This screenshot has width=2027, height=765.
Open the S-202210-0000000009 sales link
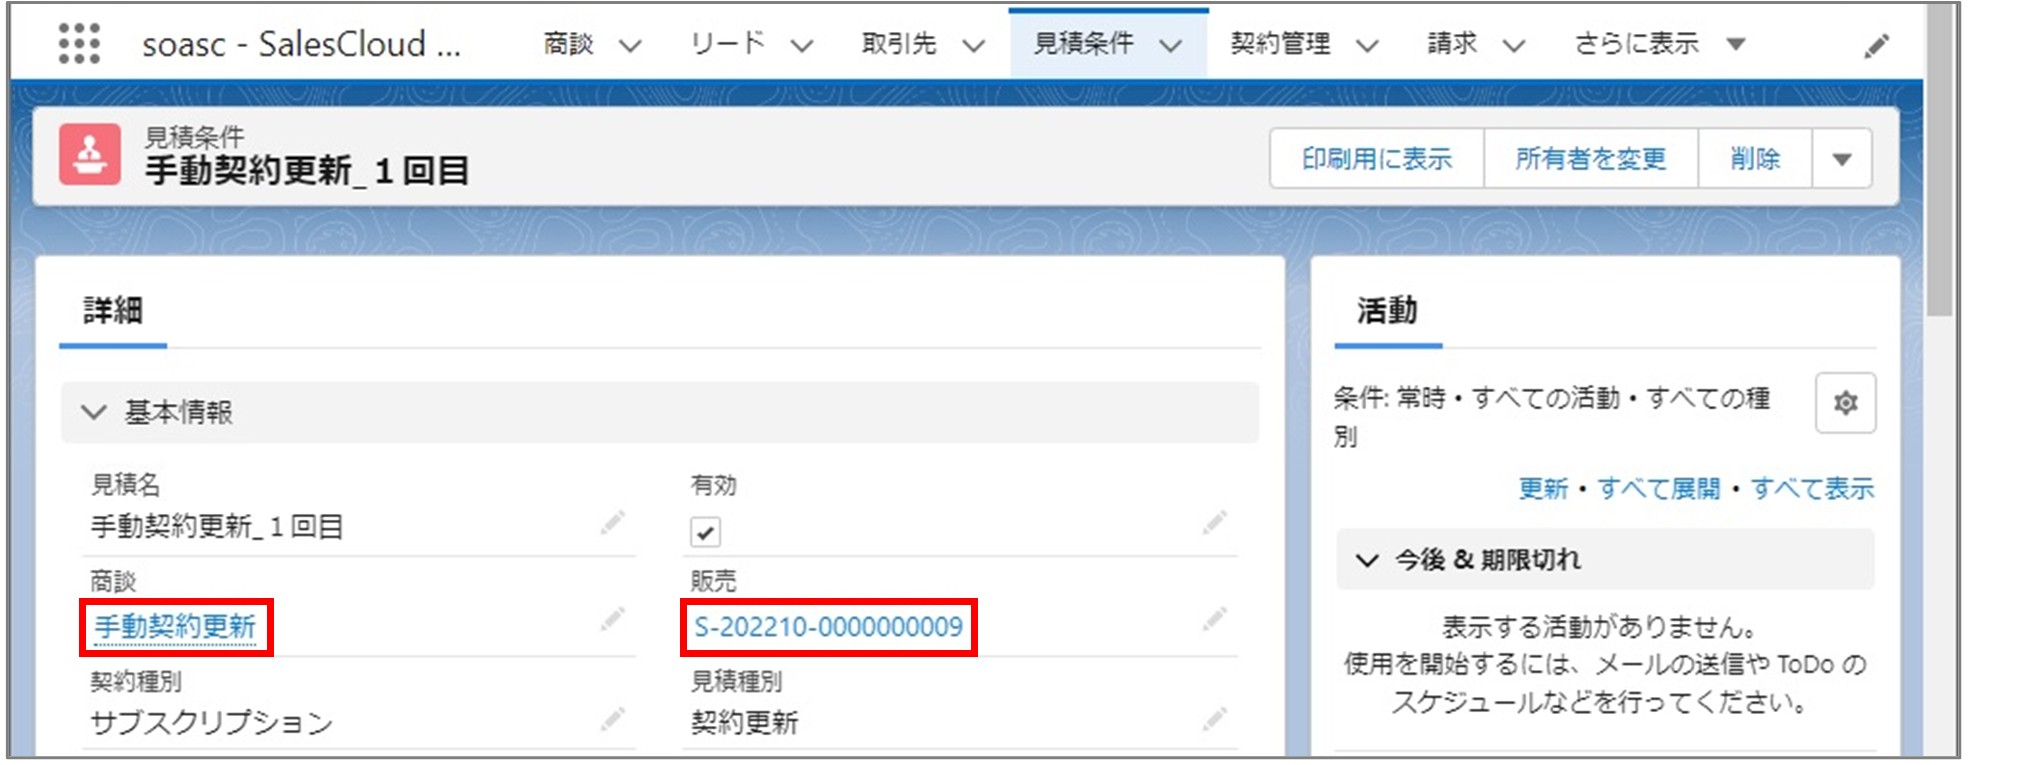[828, 627]
